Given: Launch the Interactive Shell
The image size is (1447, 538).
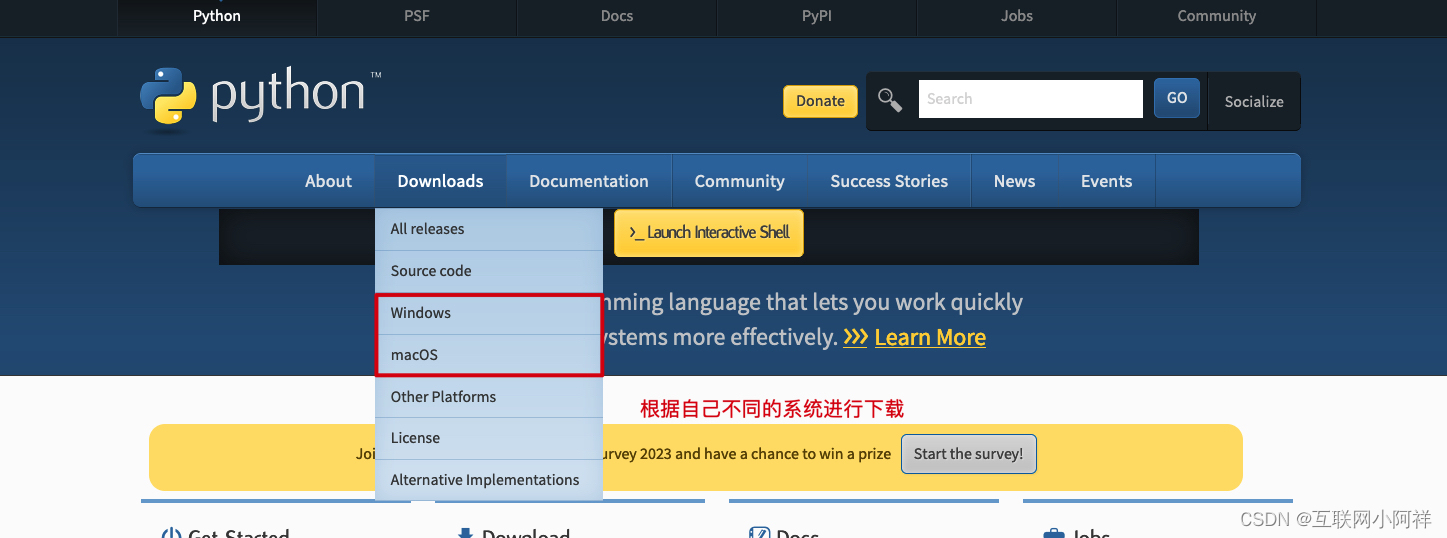Looking at the screenshot, I should (x=709, y=232).
